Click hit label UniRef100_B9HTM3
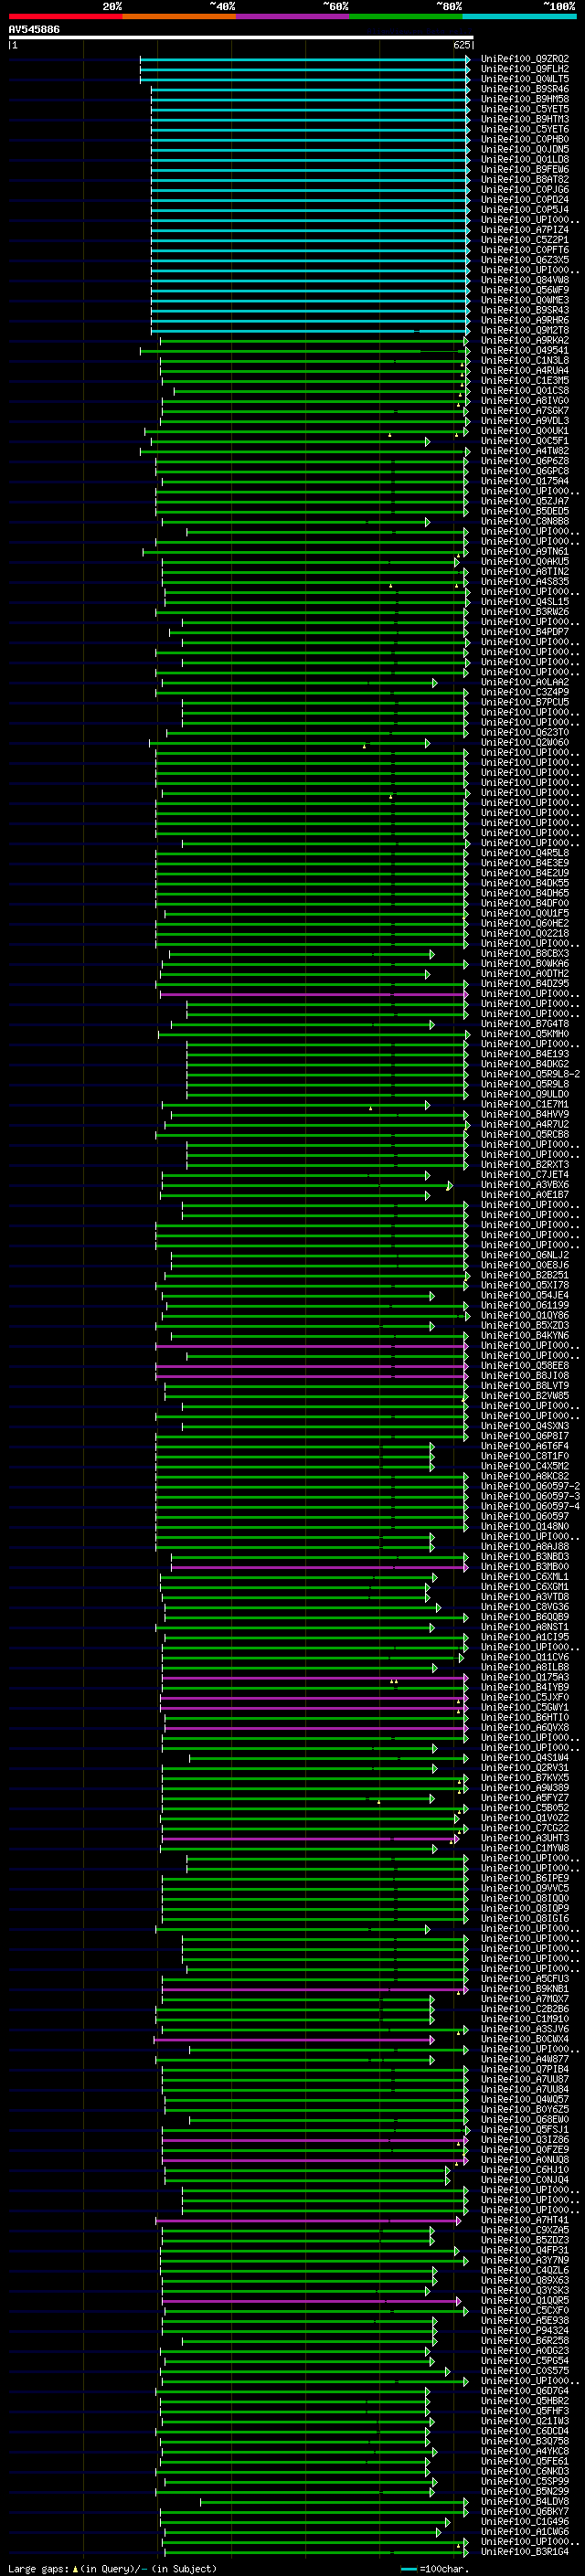Screen dimensions: 585x2576 click(525, 119)
